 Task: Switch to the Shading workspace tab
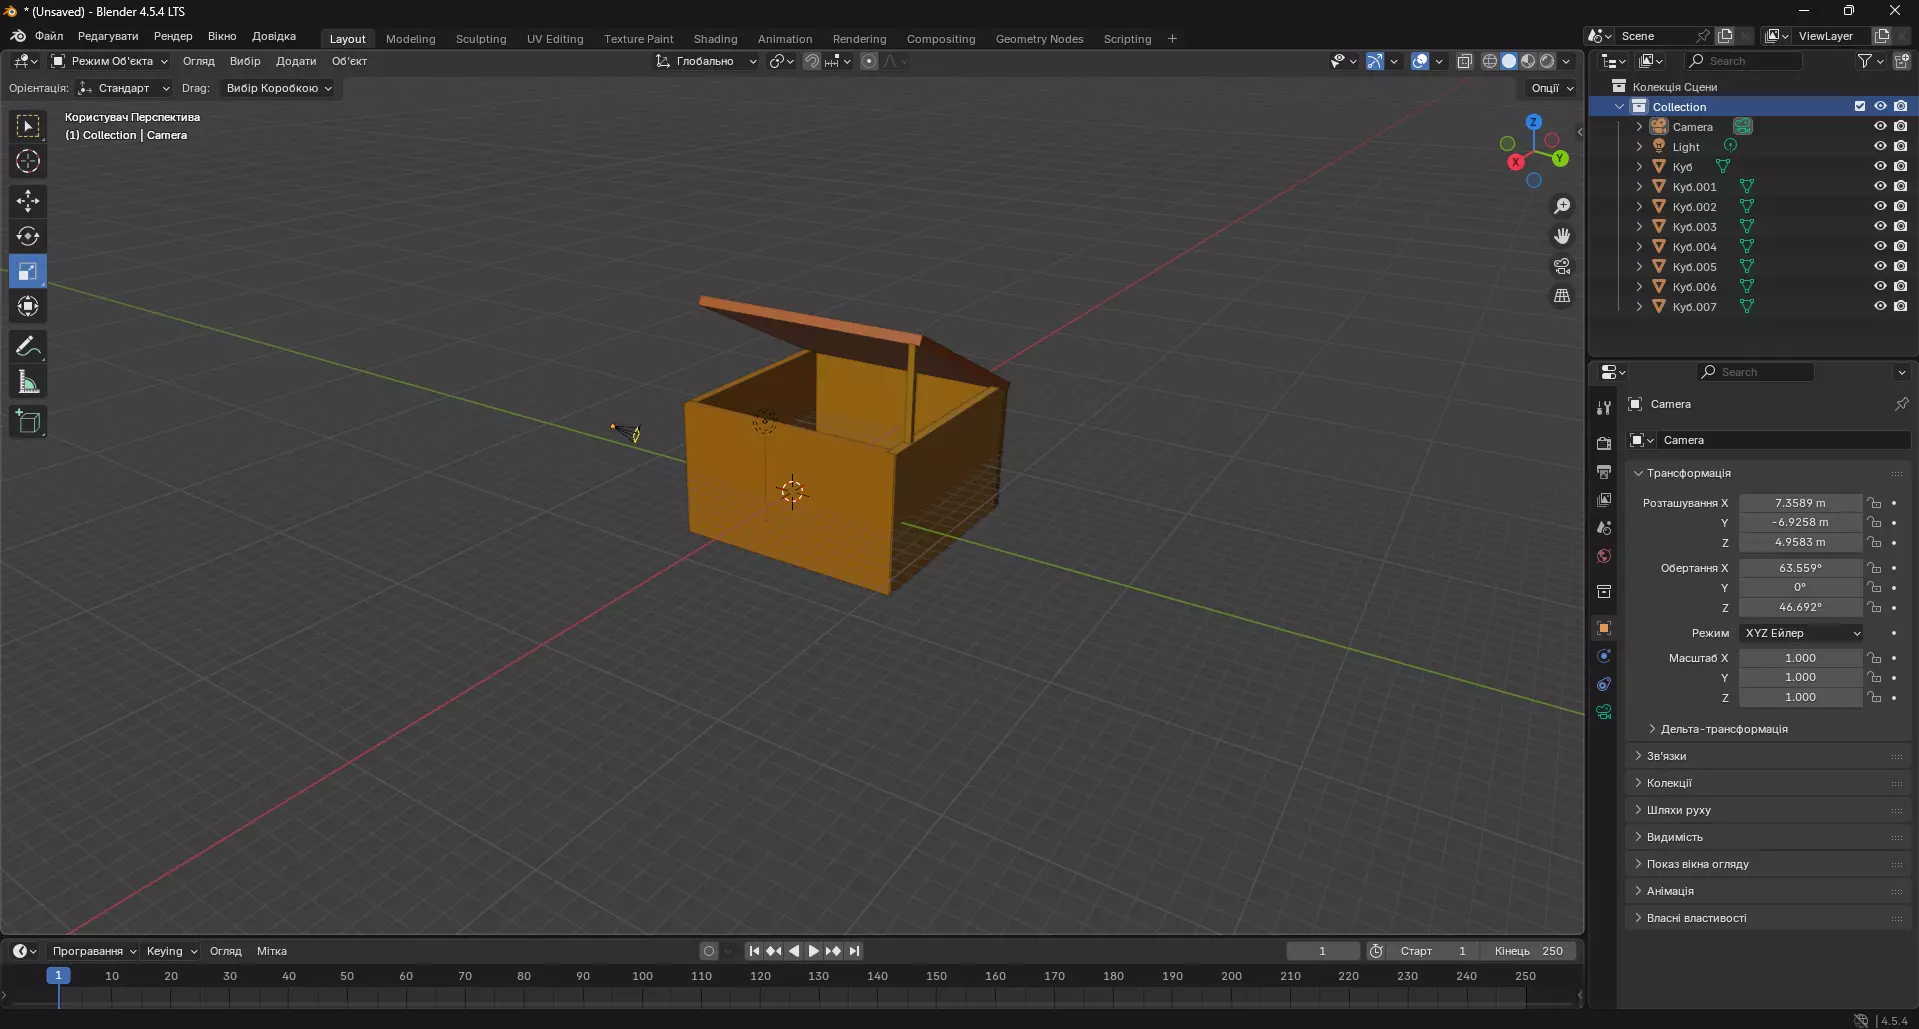pos(715,39)
